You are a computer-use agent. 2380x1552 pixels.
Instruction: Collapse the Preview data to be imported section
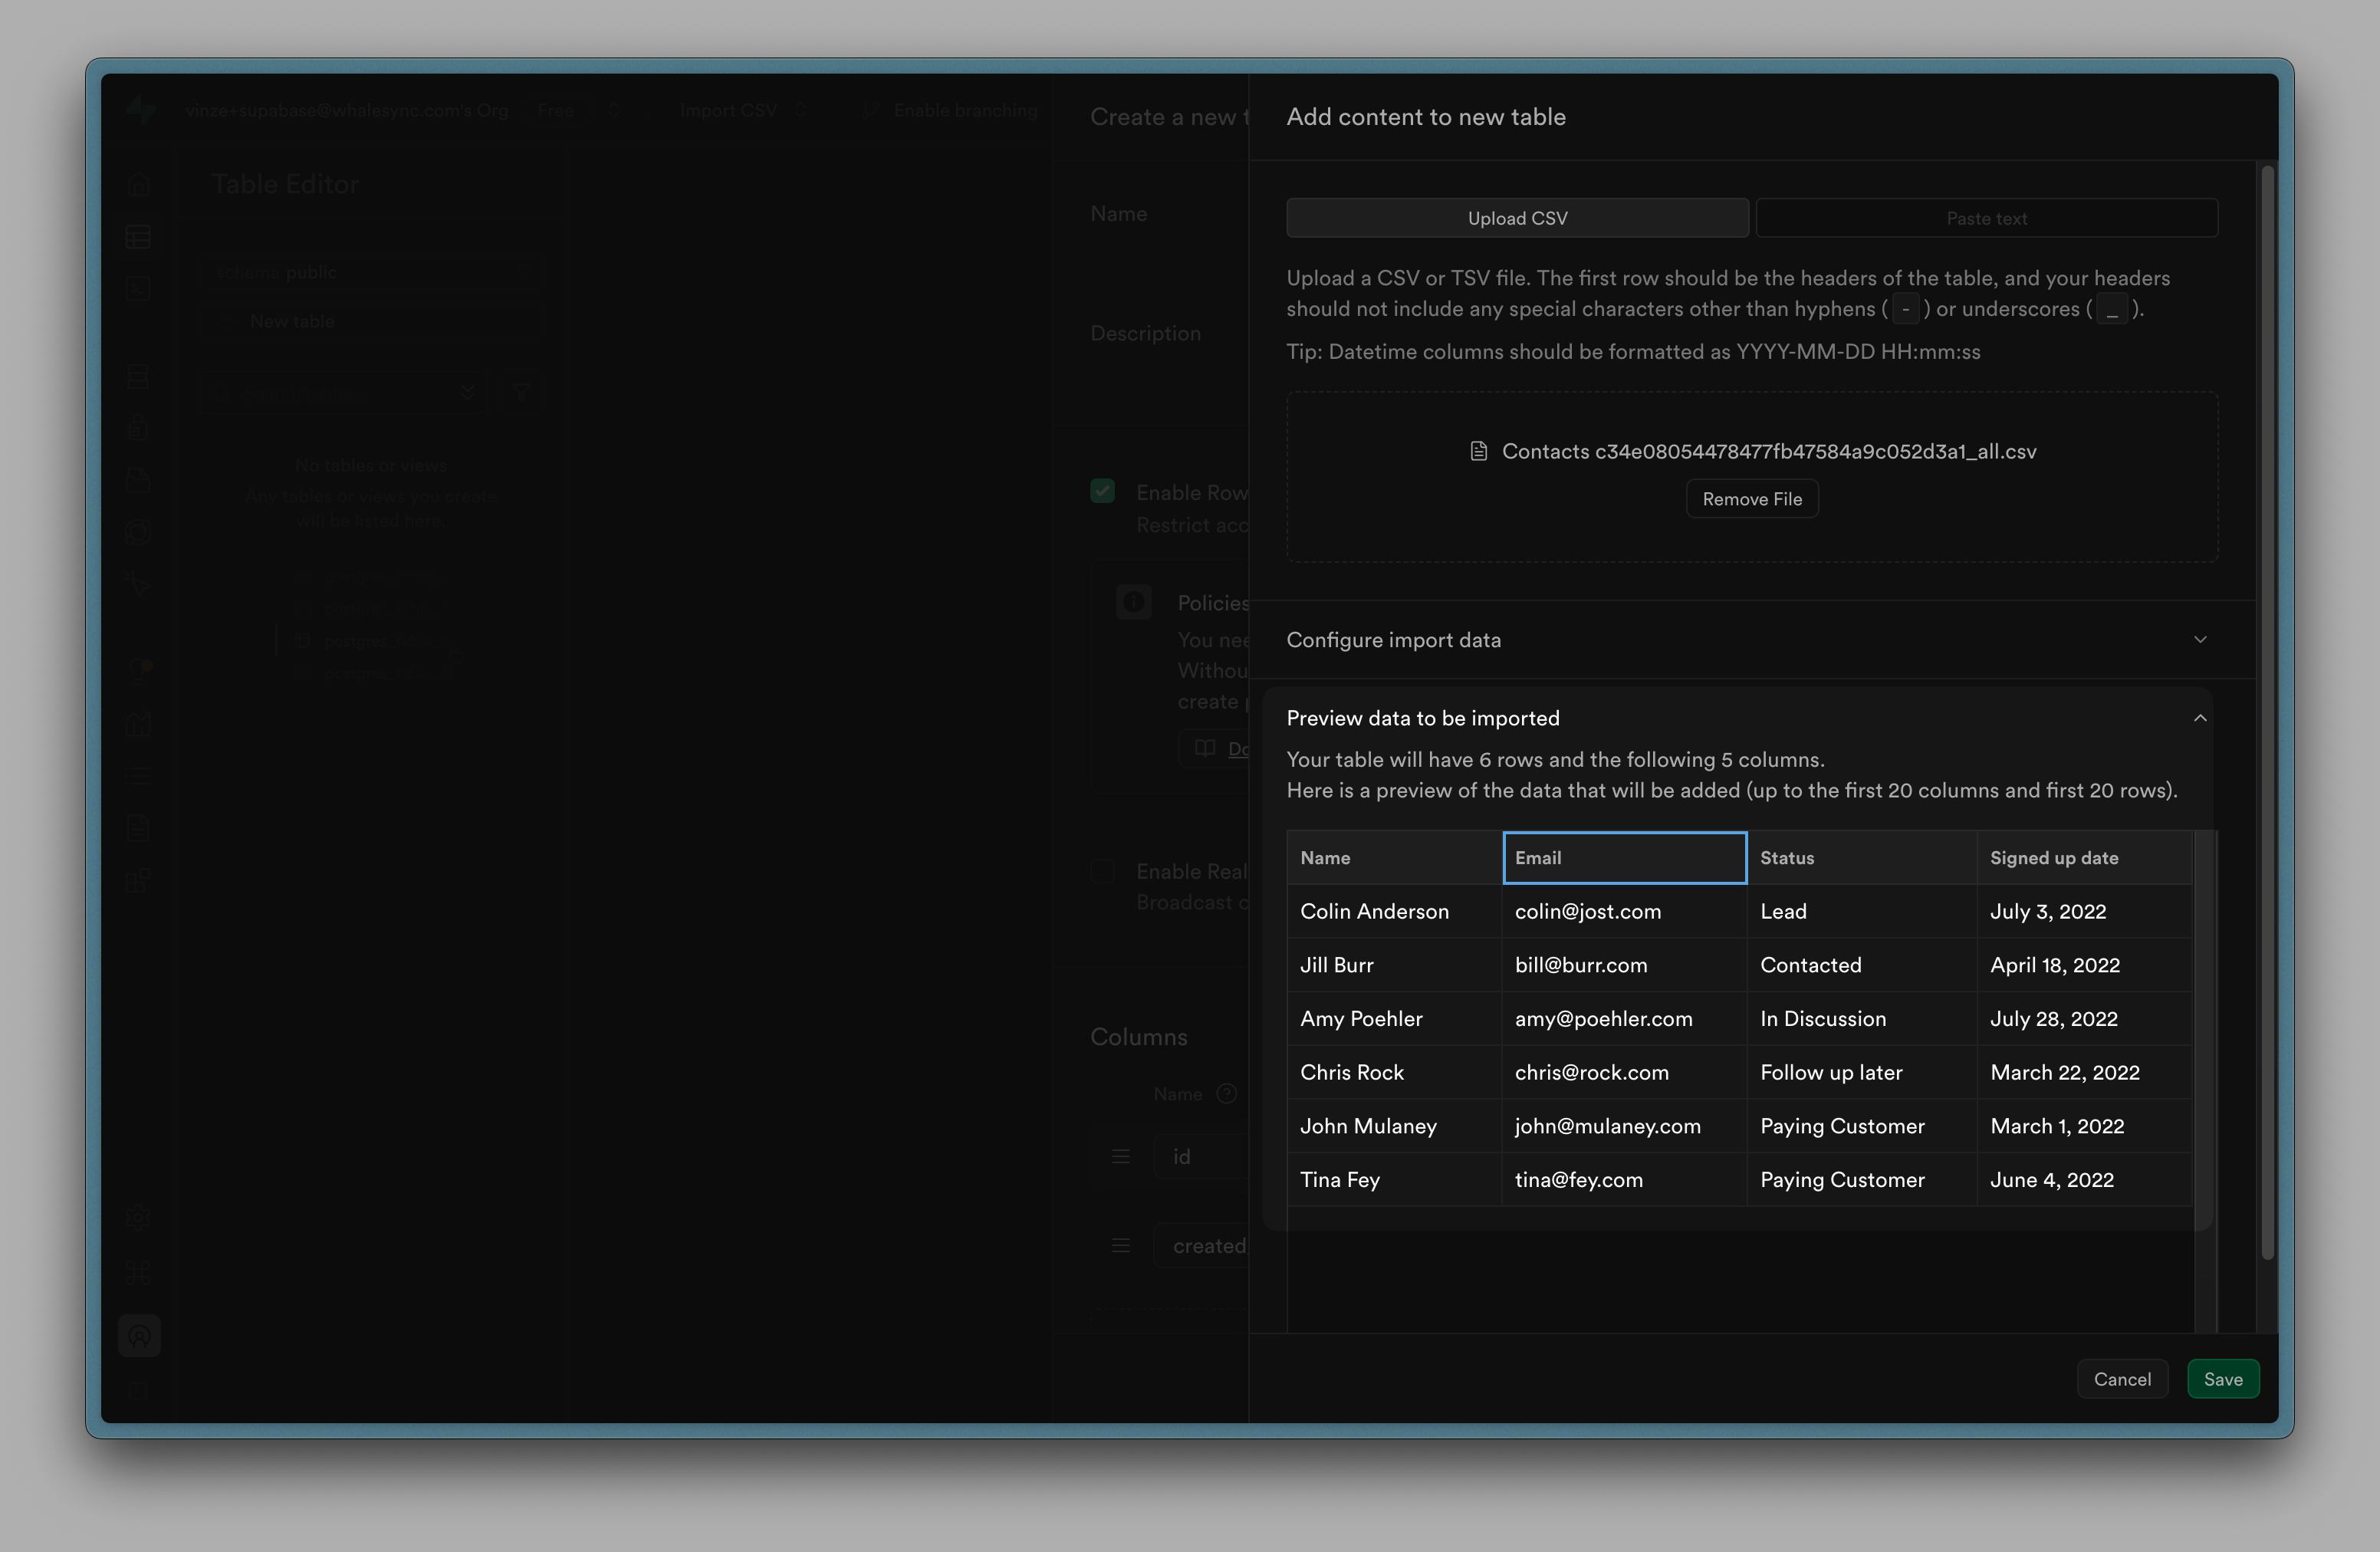click(2199, 718)
